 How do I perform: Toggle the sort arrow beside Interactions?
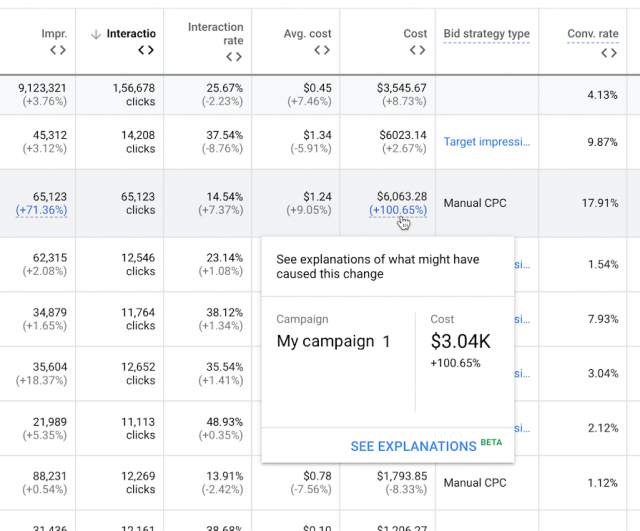(x=96, y=34)
